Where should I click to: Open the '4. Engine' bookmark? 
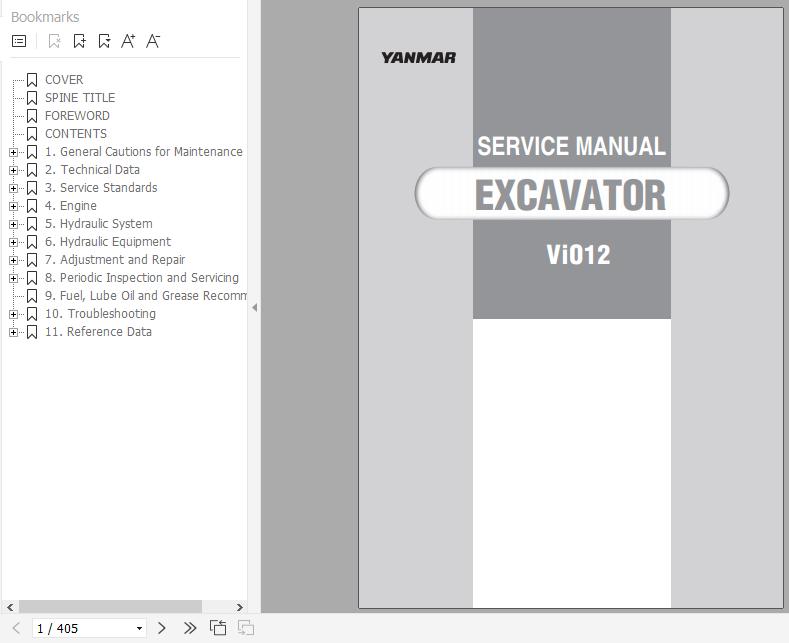(x=70, y=206)
